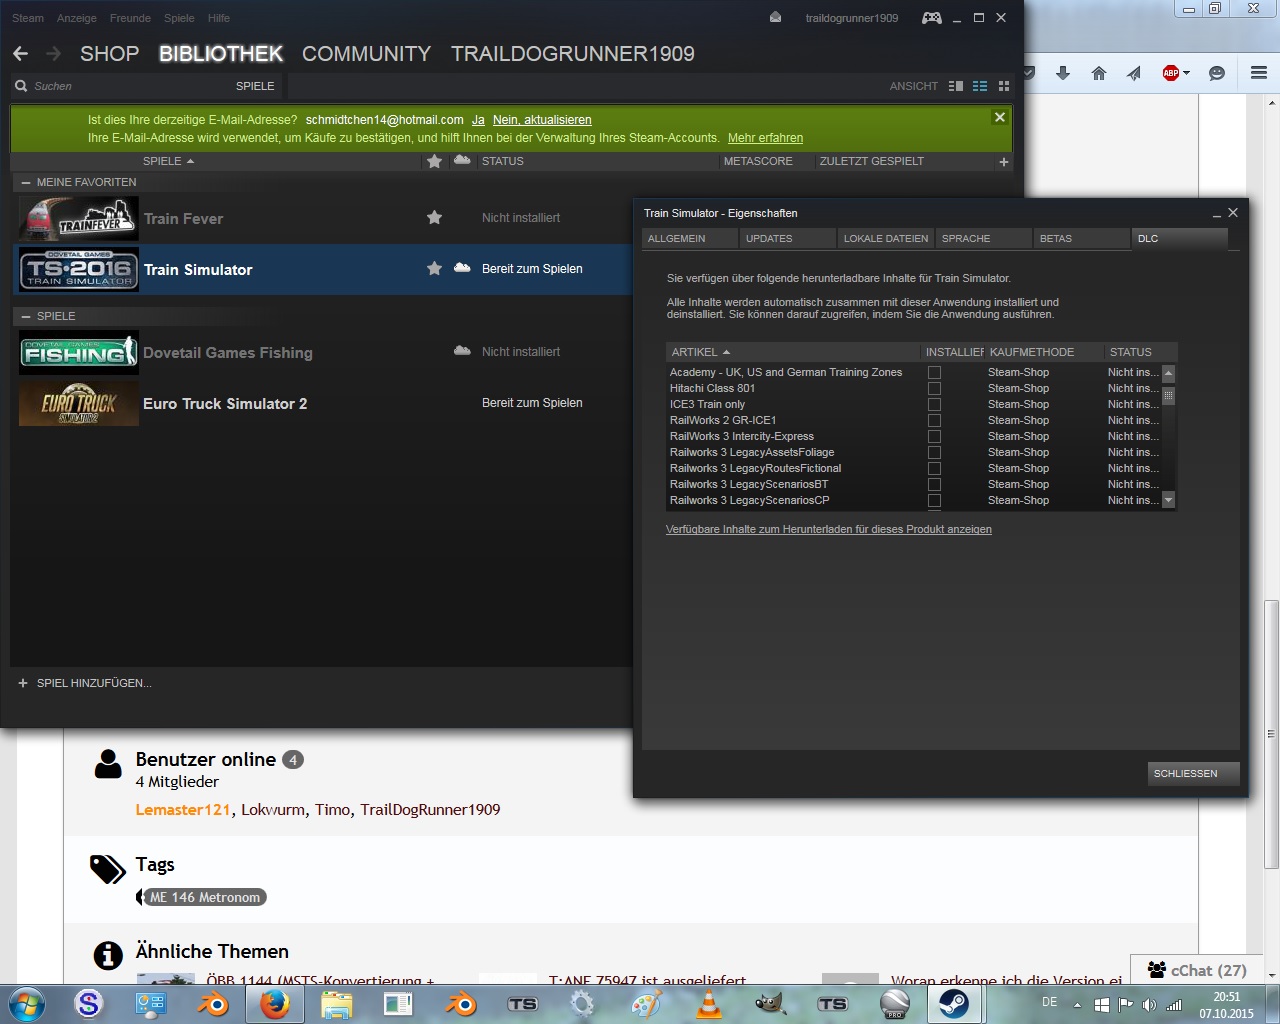Image resolution: width=1280 pixels, height=1024 pixels.
Task: Collapse the MEINE FAVORITEN category
Action: coord(26,183)
